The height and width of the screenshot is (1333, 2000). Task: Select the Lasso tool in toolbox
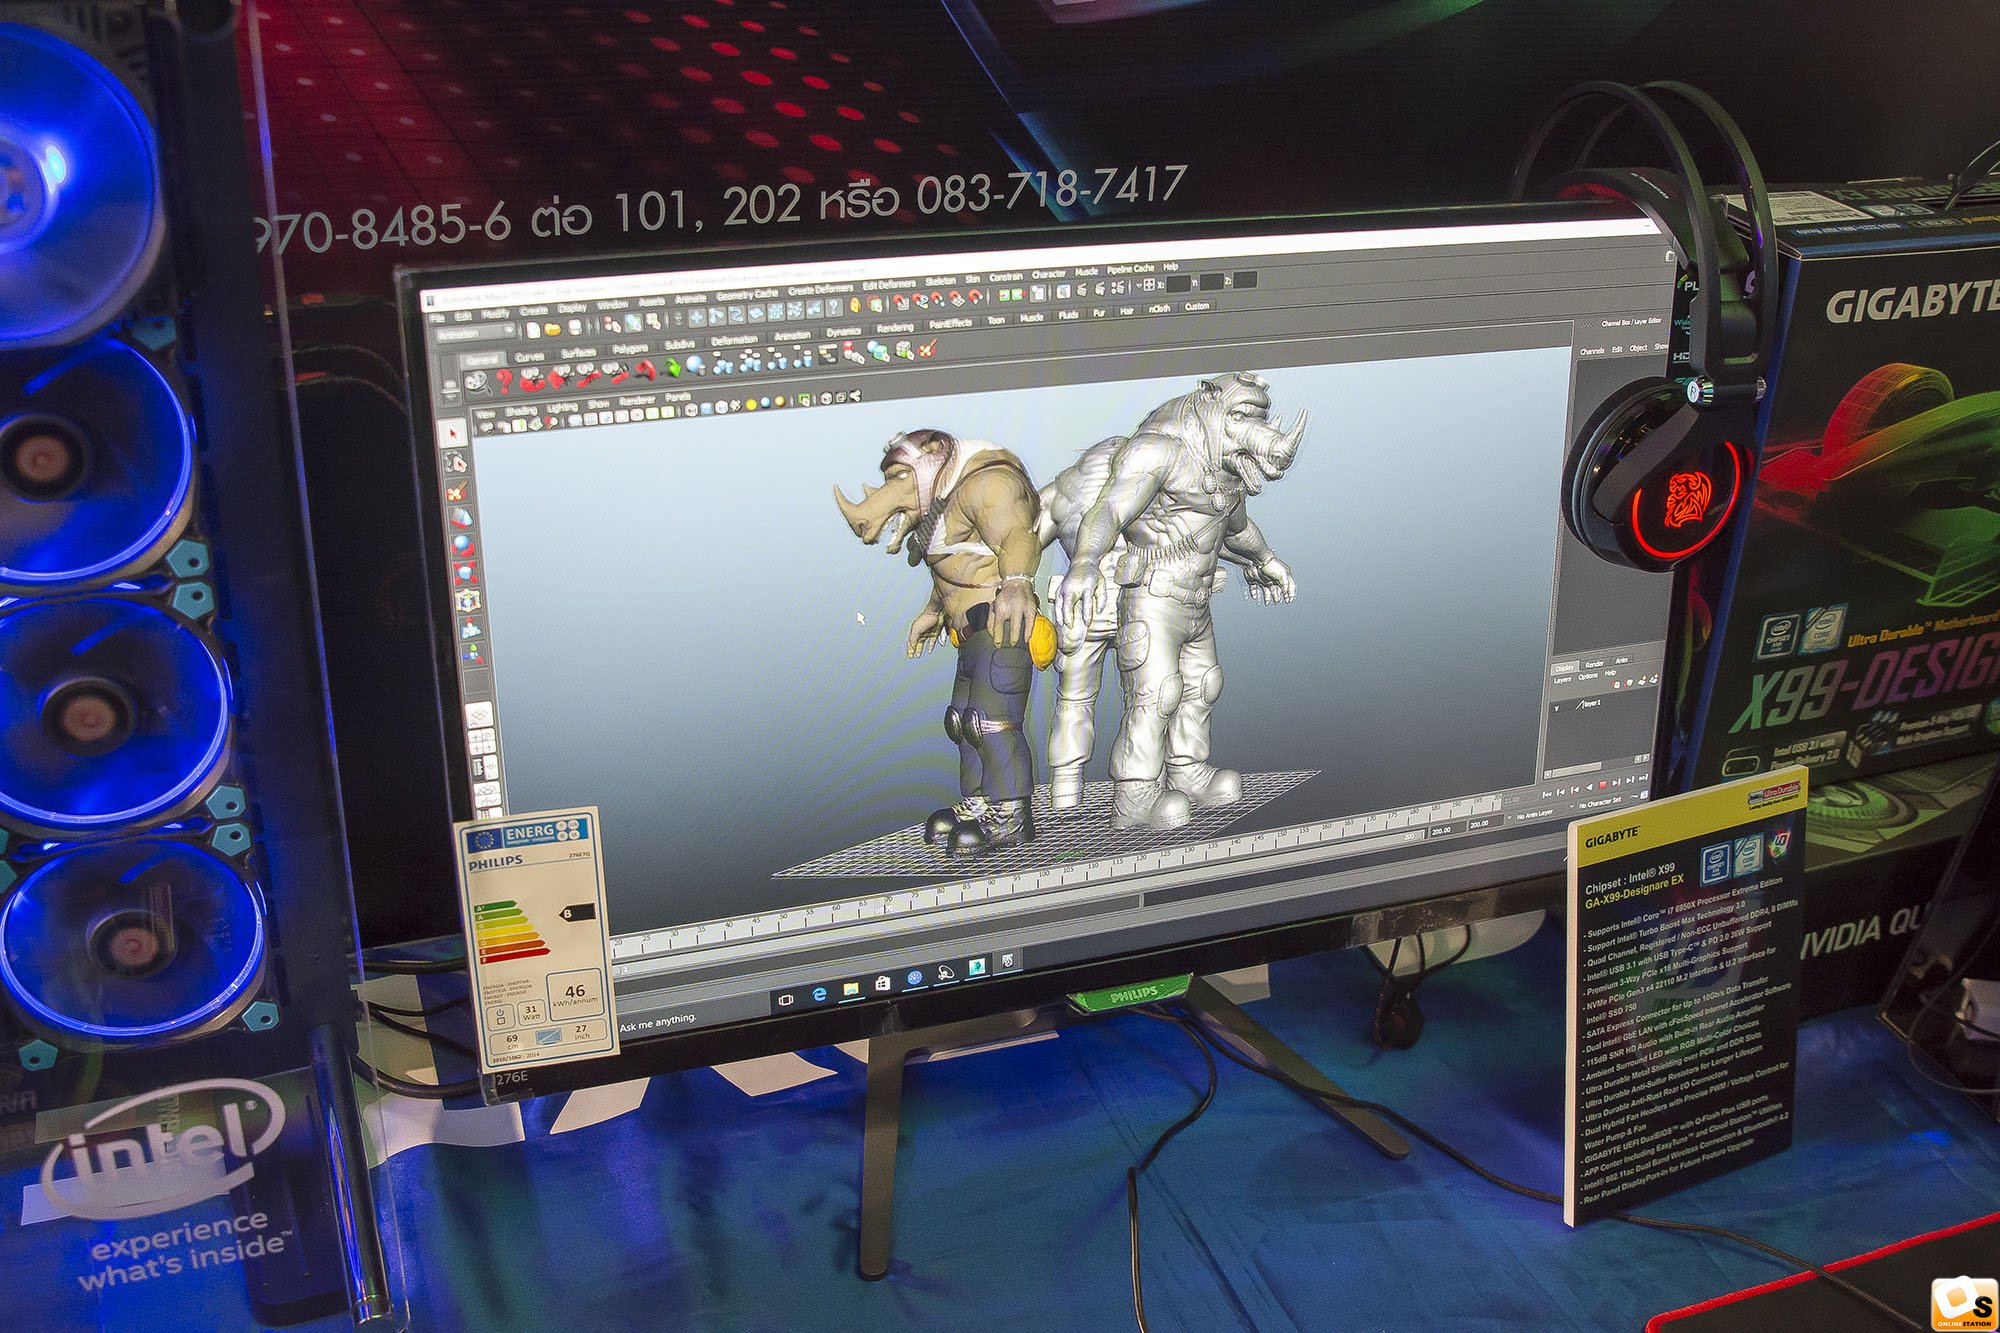pos(456,463)
